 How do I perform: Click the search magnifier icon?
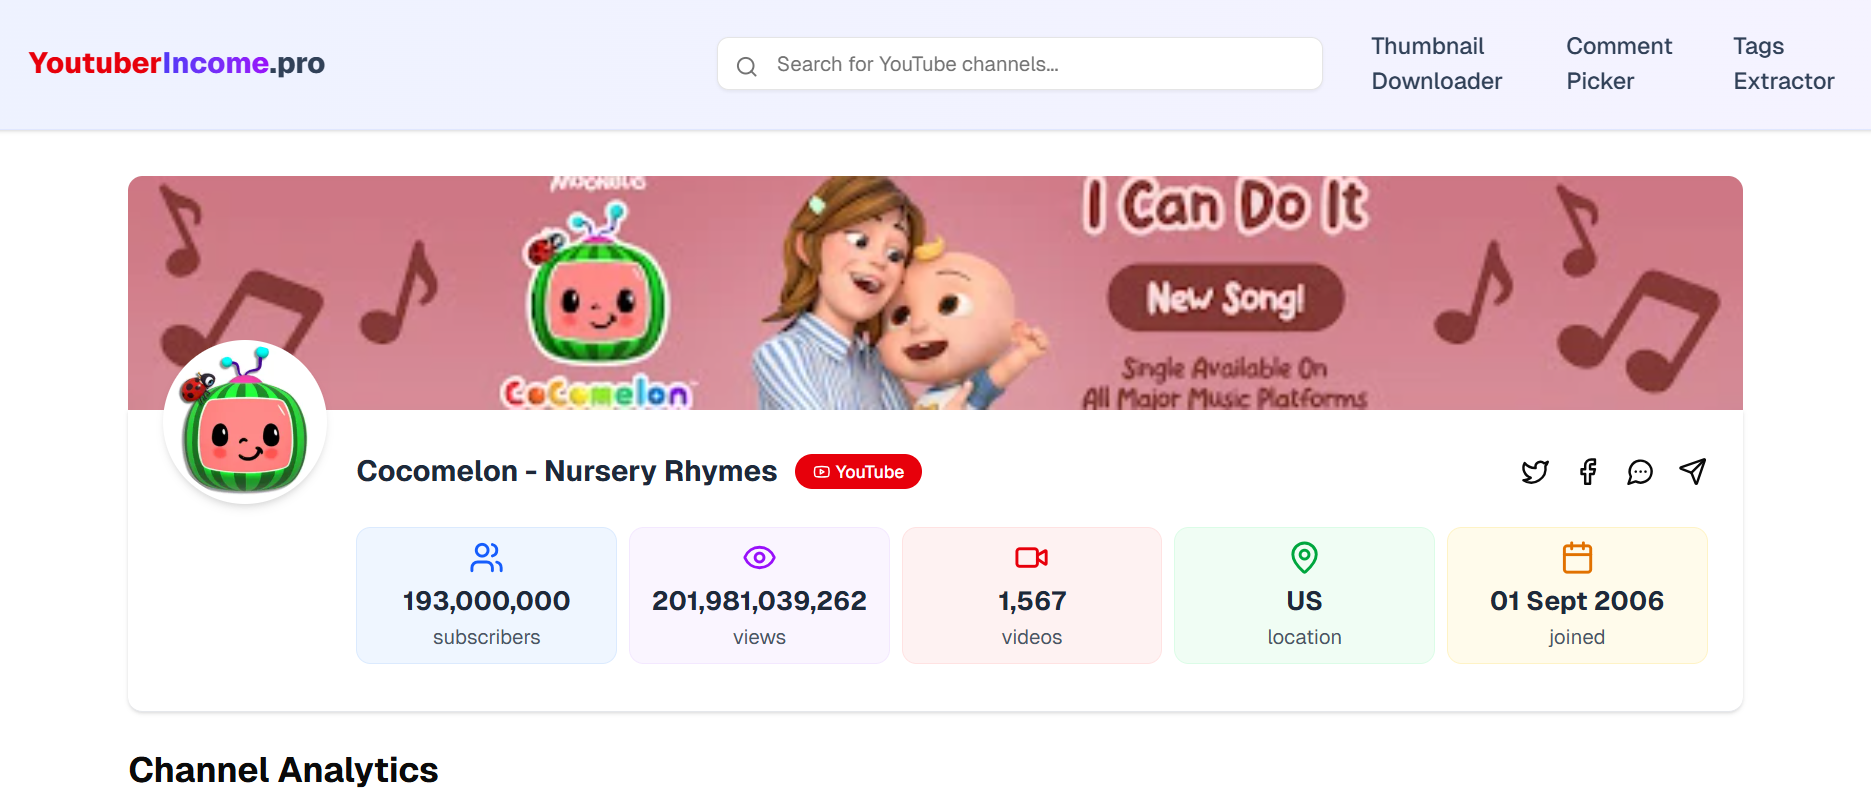click(x=746, y=66)
